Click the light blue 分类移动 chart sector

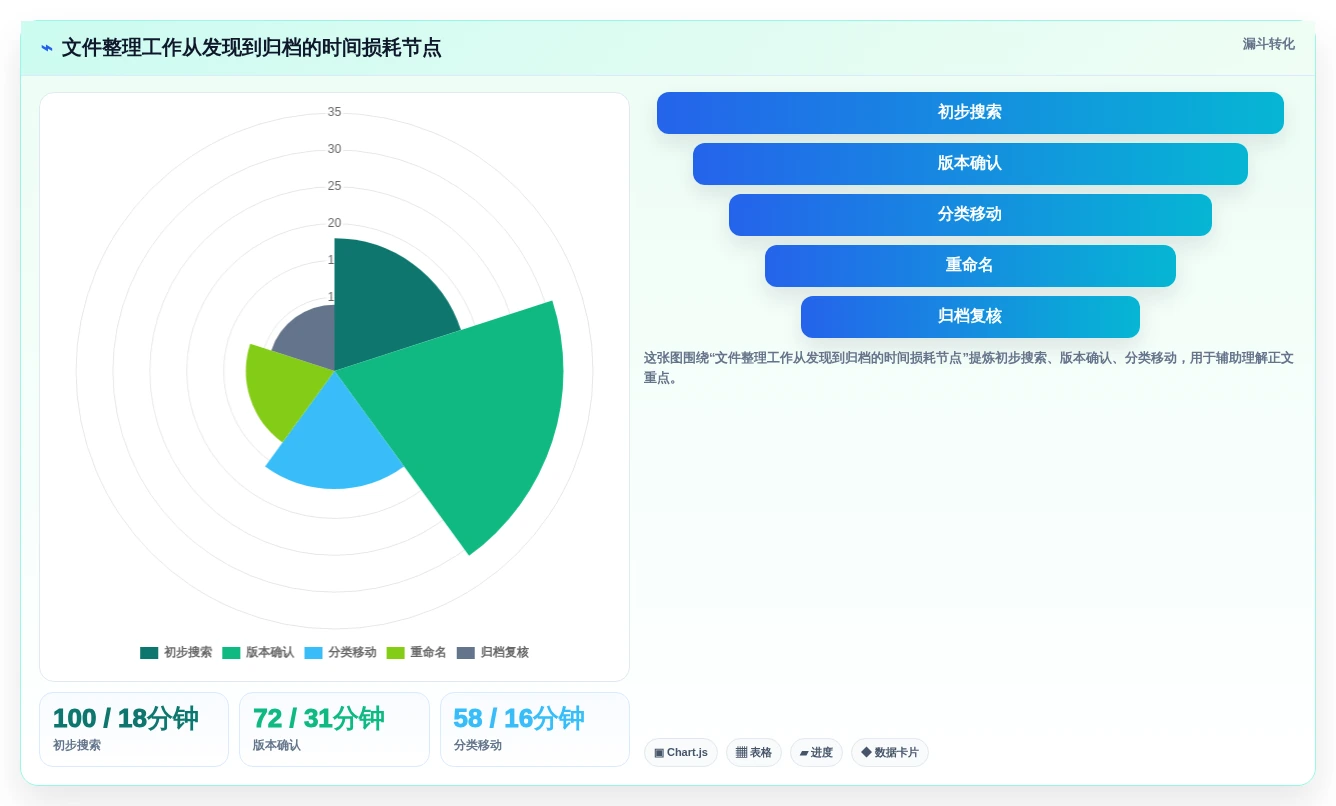[x=335, y=440]
